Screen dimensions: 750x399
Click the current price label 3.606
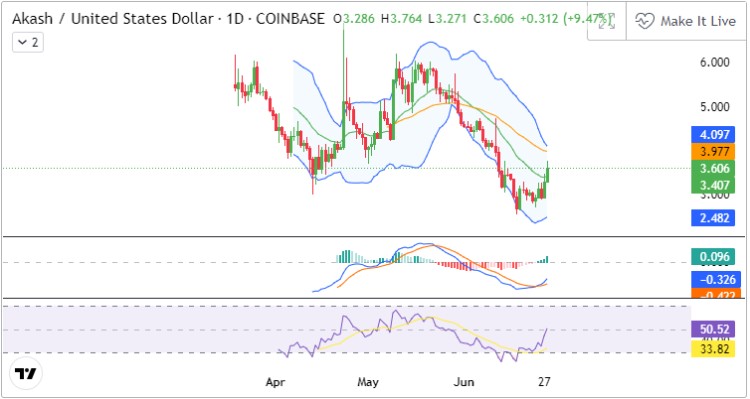pyautogui.click(x=713, y=168)
